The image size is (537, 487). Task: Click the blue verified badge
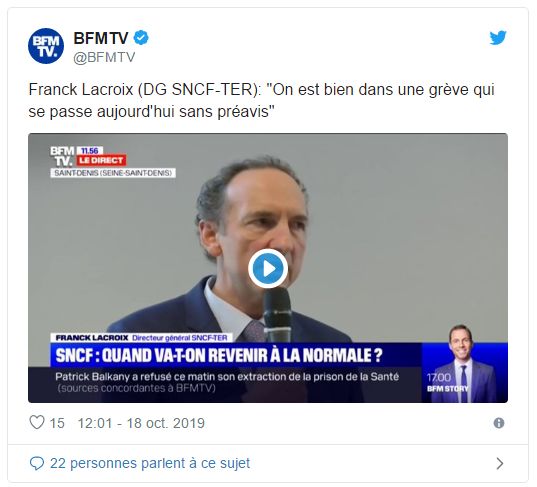141,38
